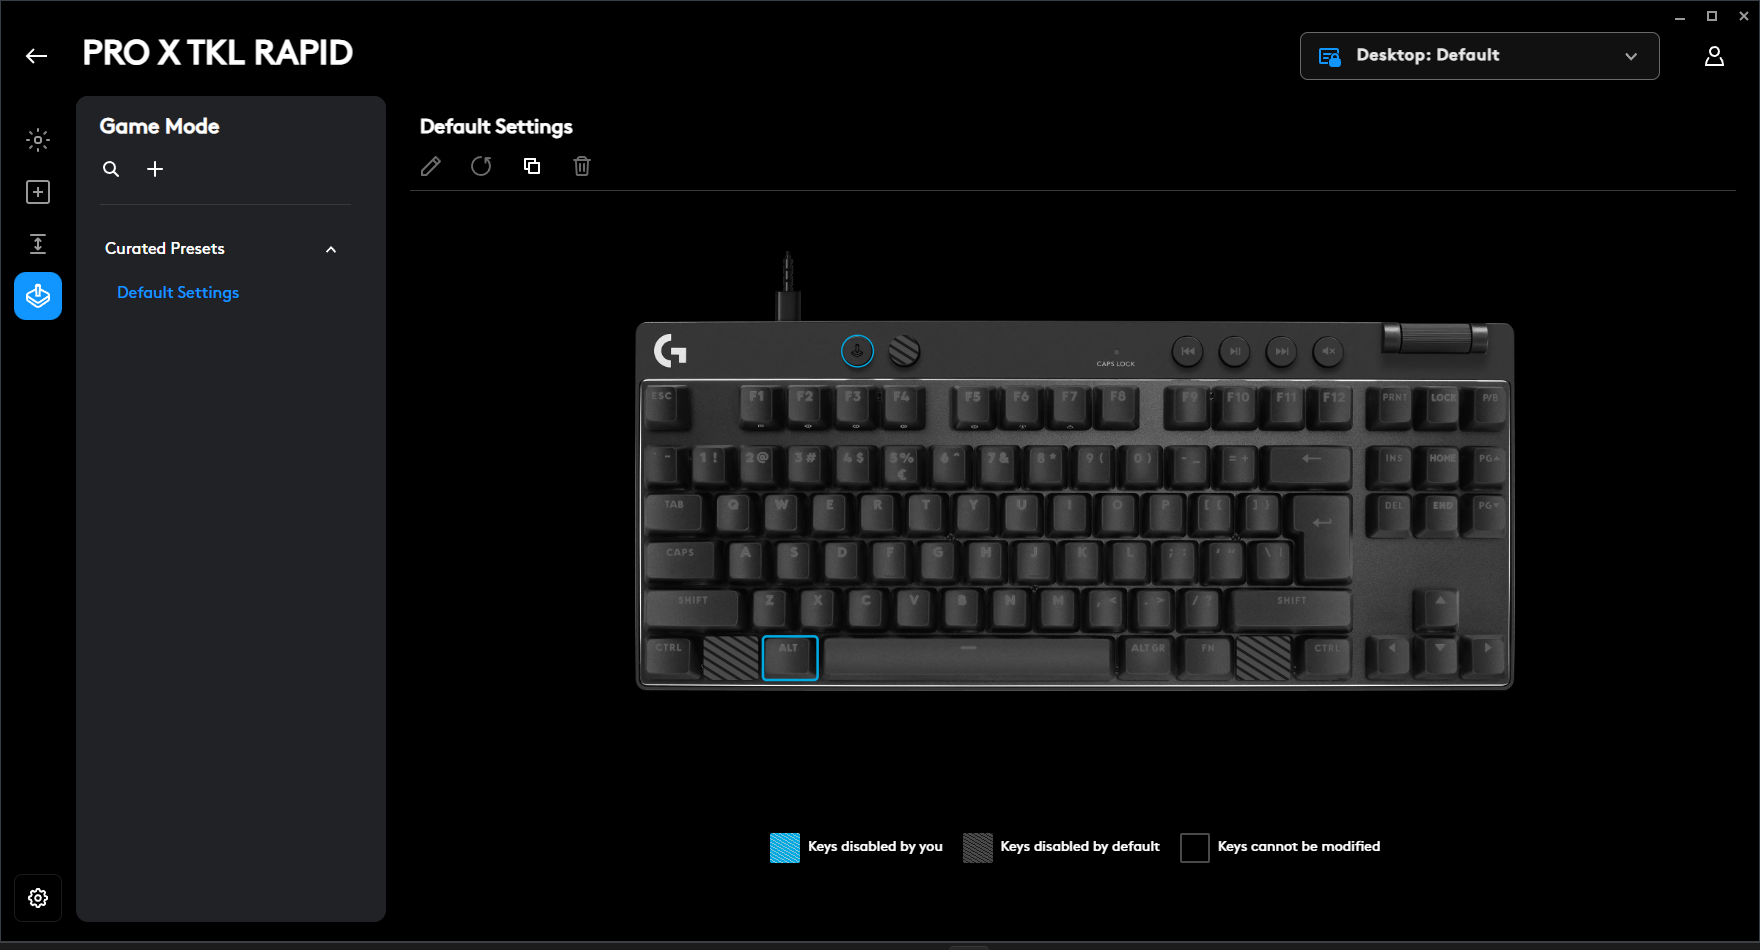
Task: Open the assignments plus-box sidebar icon
Action: (38, 192)
